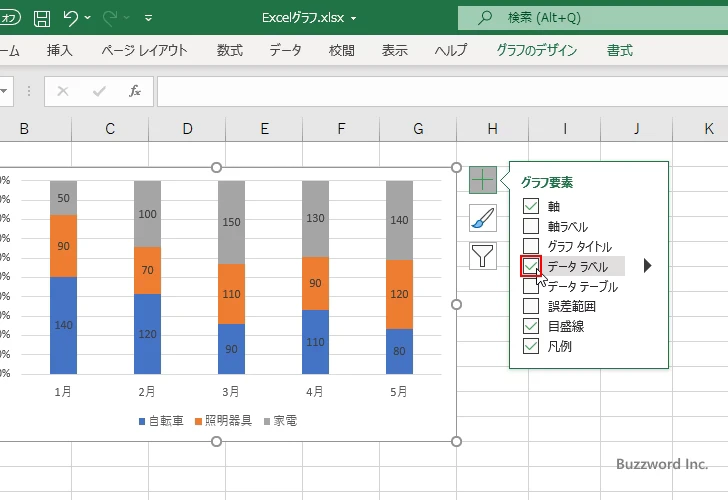Click the formula bar cancel X icon
Viewport: 728px width, 500px height.
[x=63, y=91]
